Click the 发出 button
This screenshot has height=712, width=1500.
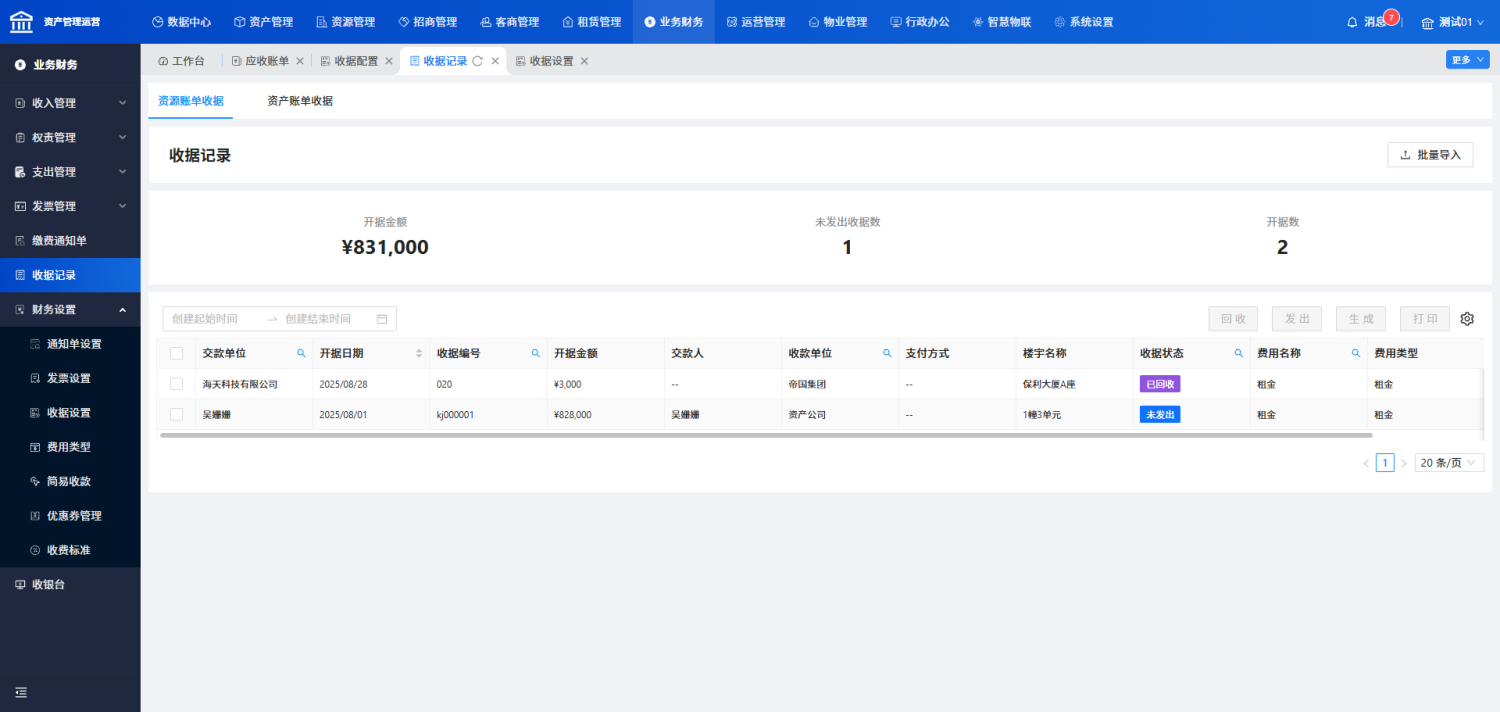click(x=1297, y=319)
